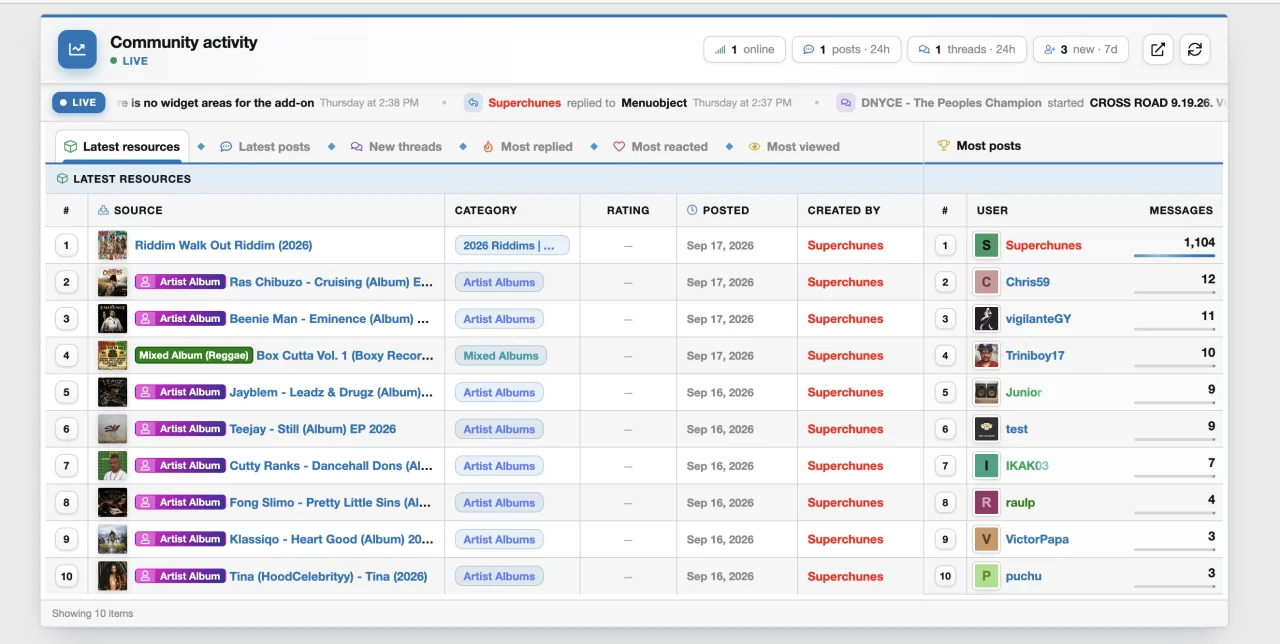
Task: Click Tina (HoodCelebrityy) cover thumbnail
Action: [112, 576]
